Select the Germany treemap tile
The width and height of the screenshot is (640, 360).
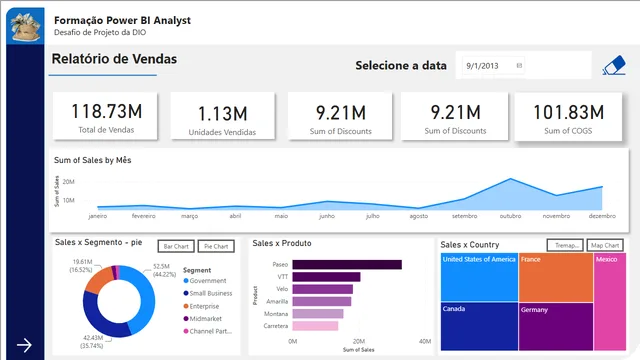pyautogui.click(x=556, y=327)
